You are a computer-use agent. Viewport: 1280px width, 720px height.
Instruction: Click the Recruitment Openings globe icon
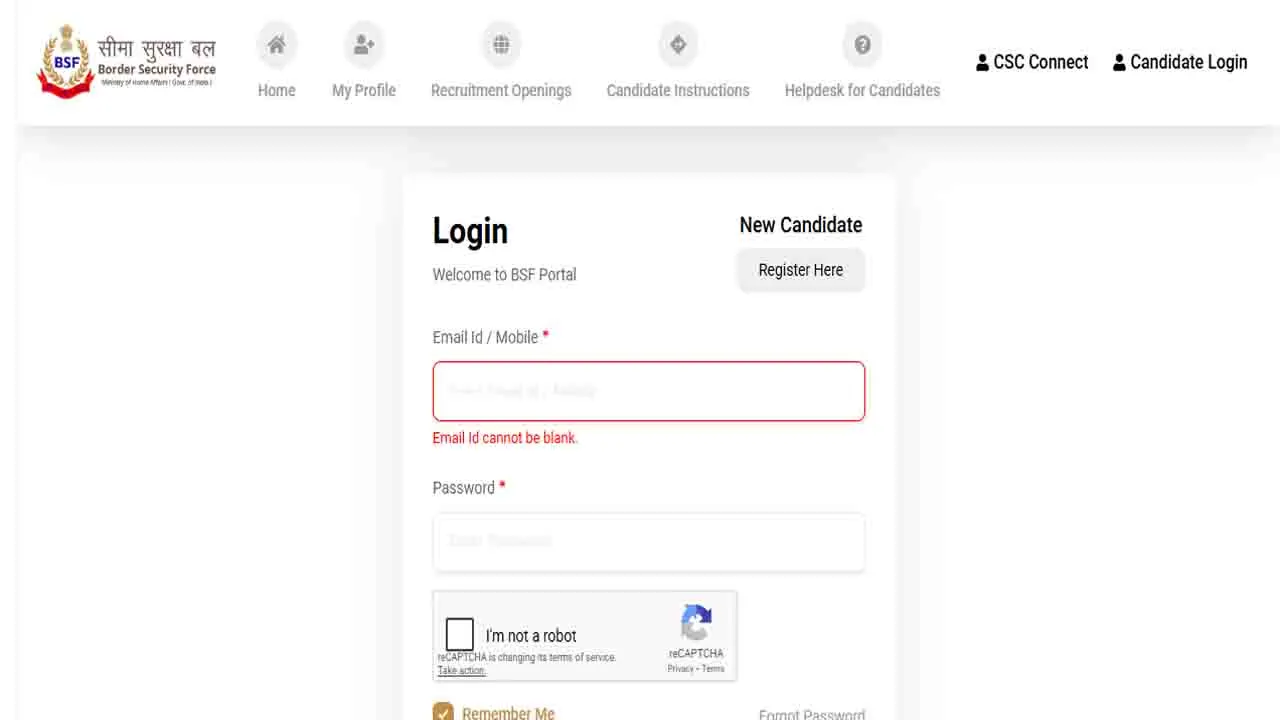(x=501, y=45)
